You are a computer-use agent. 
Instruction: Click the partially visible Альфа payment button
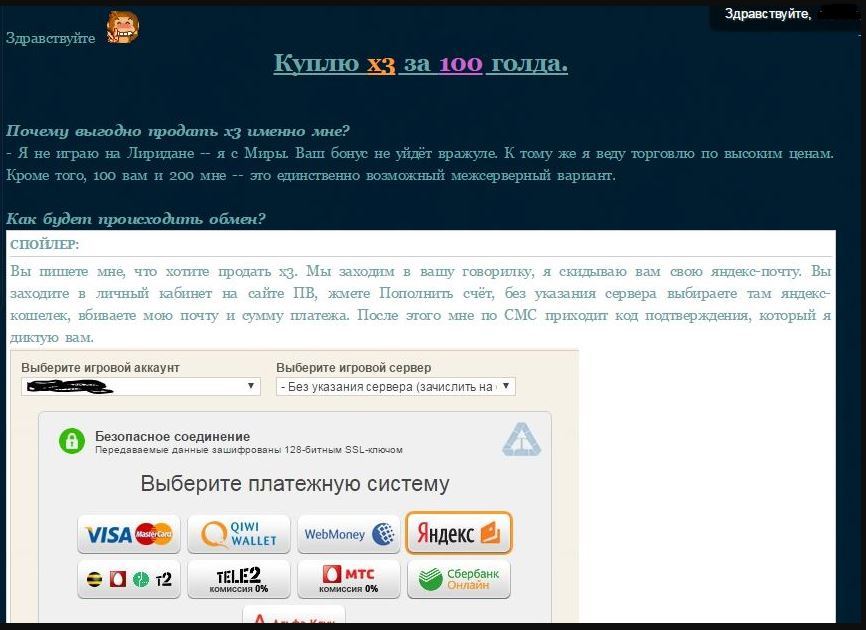(294, 618)
